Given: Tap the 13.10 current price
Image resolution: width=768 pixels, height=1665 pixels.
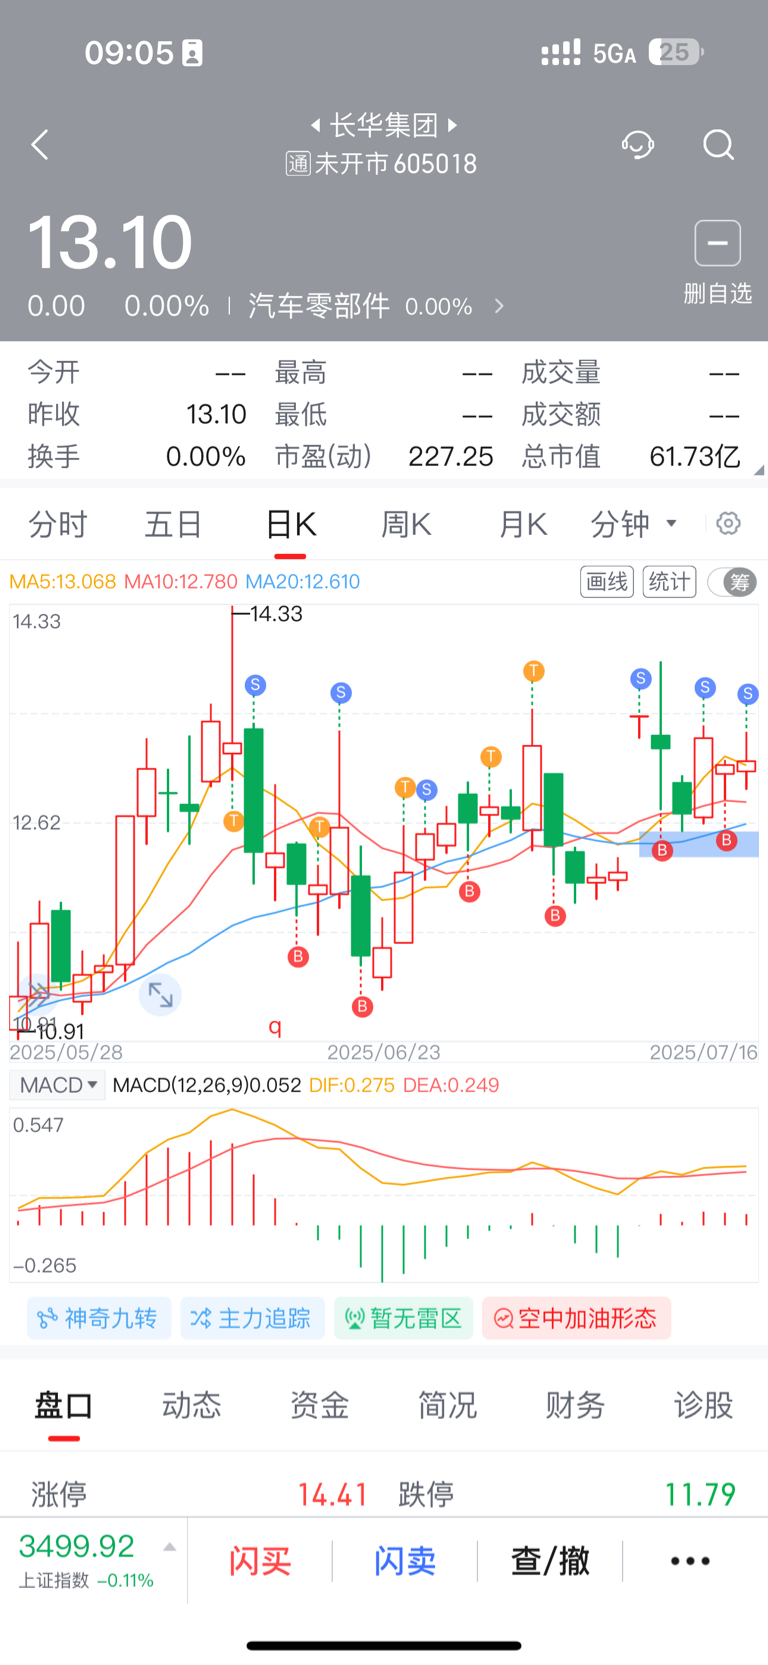Looking at the screenshot, I should pos(110,243).
